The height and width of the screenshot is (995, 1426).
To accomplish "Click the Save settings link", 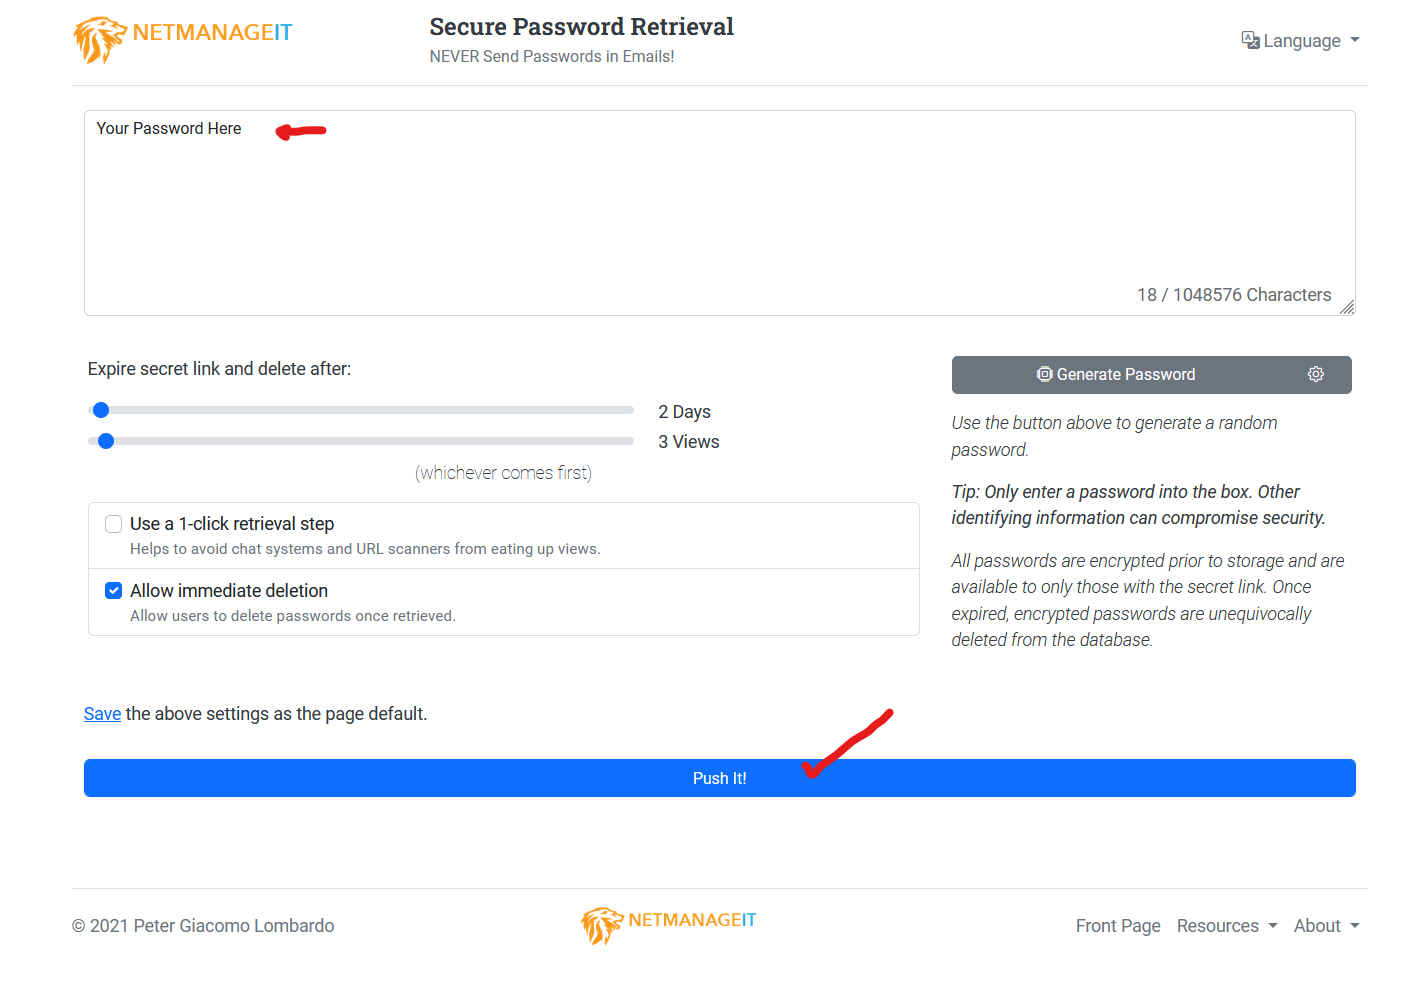I will click(102, 714).
